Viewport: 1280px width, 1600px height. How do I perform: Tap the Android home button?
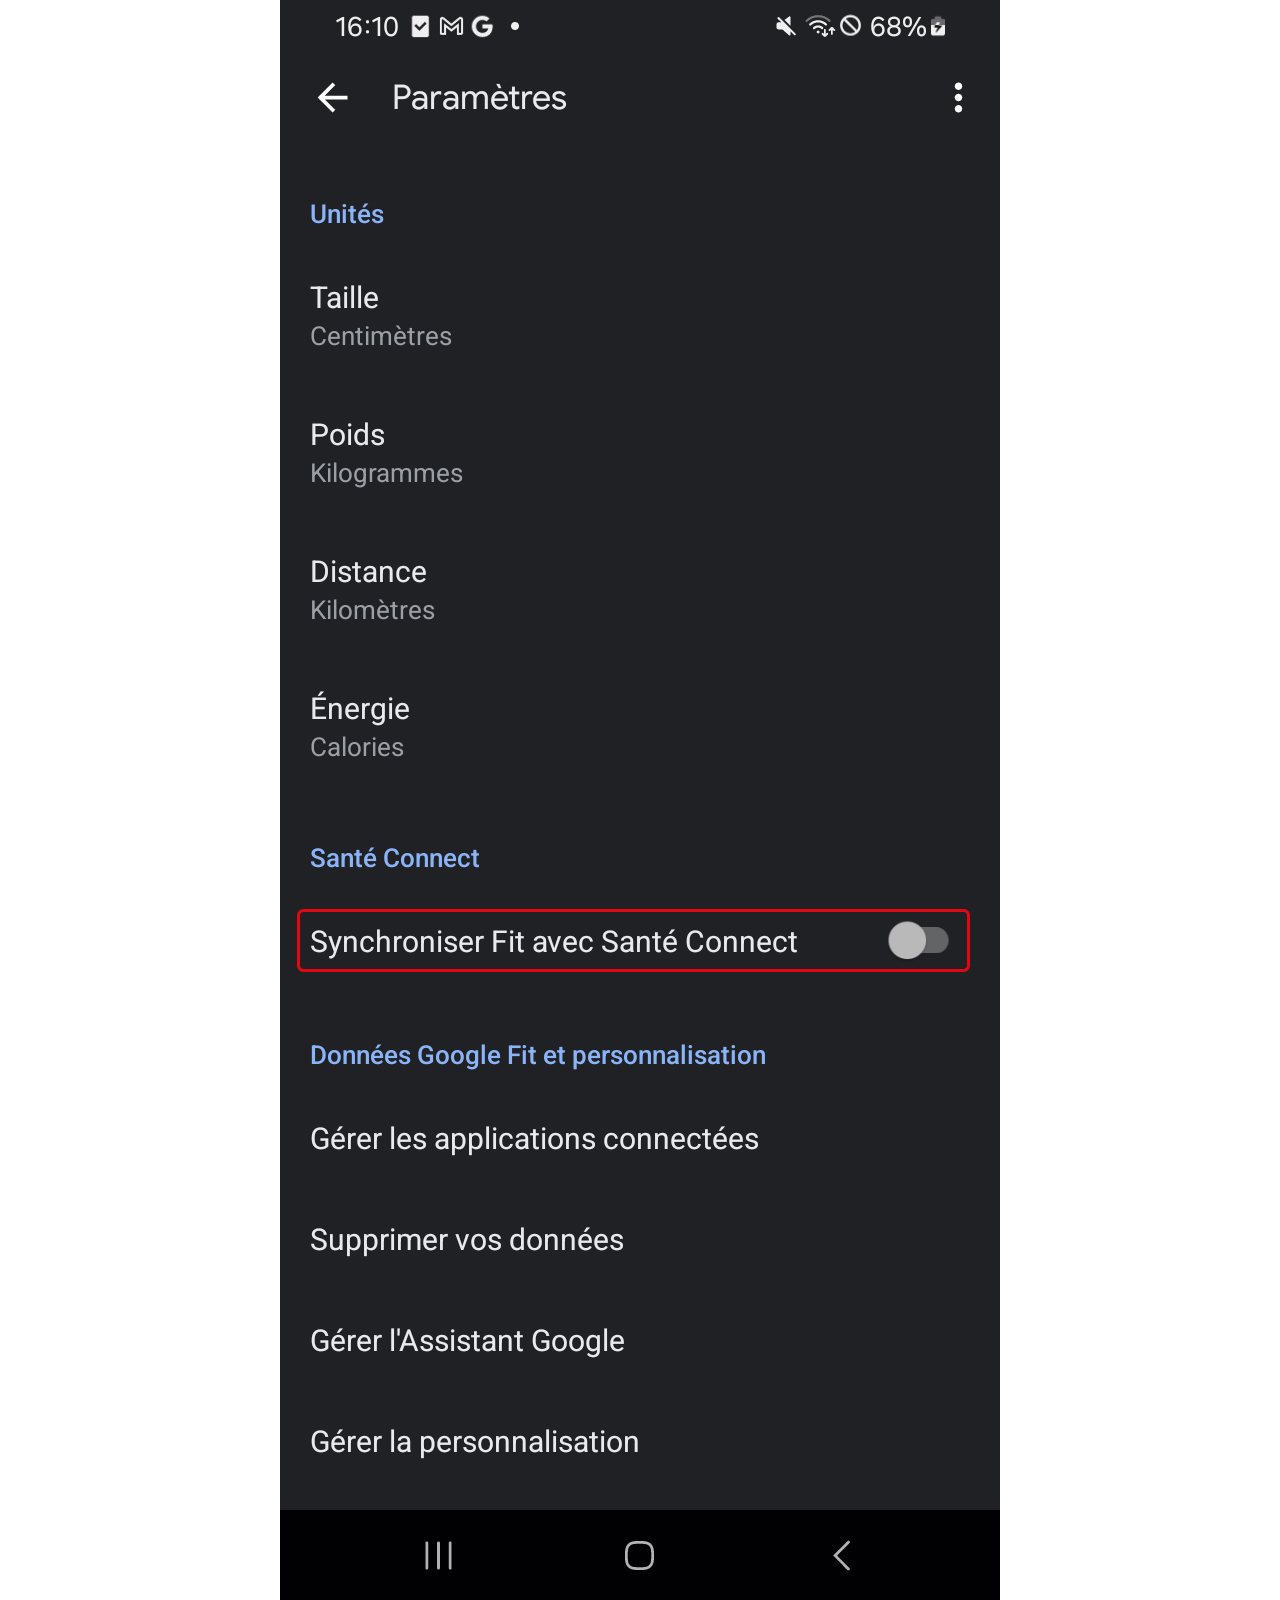click(x=640, y=1555)
